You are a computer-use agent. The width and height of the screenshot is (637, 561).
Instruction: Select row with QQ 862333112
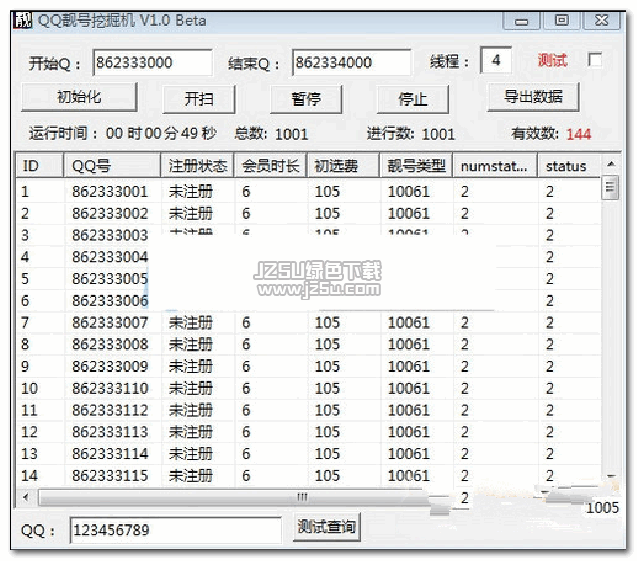[308, 410]
